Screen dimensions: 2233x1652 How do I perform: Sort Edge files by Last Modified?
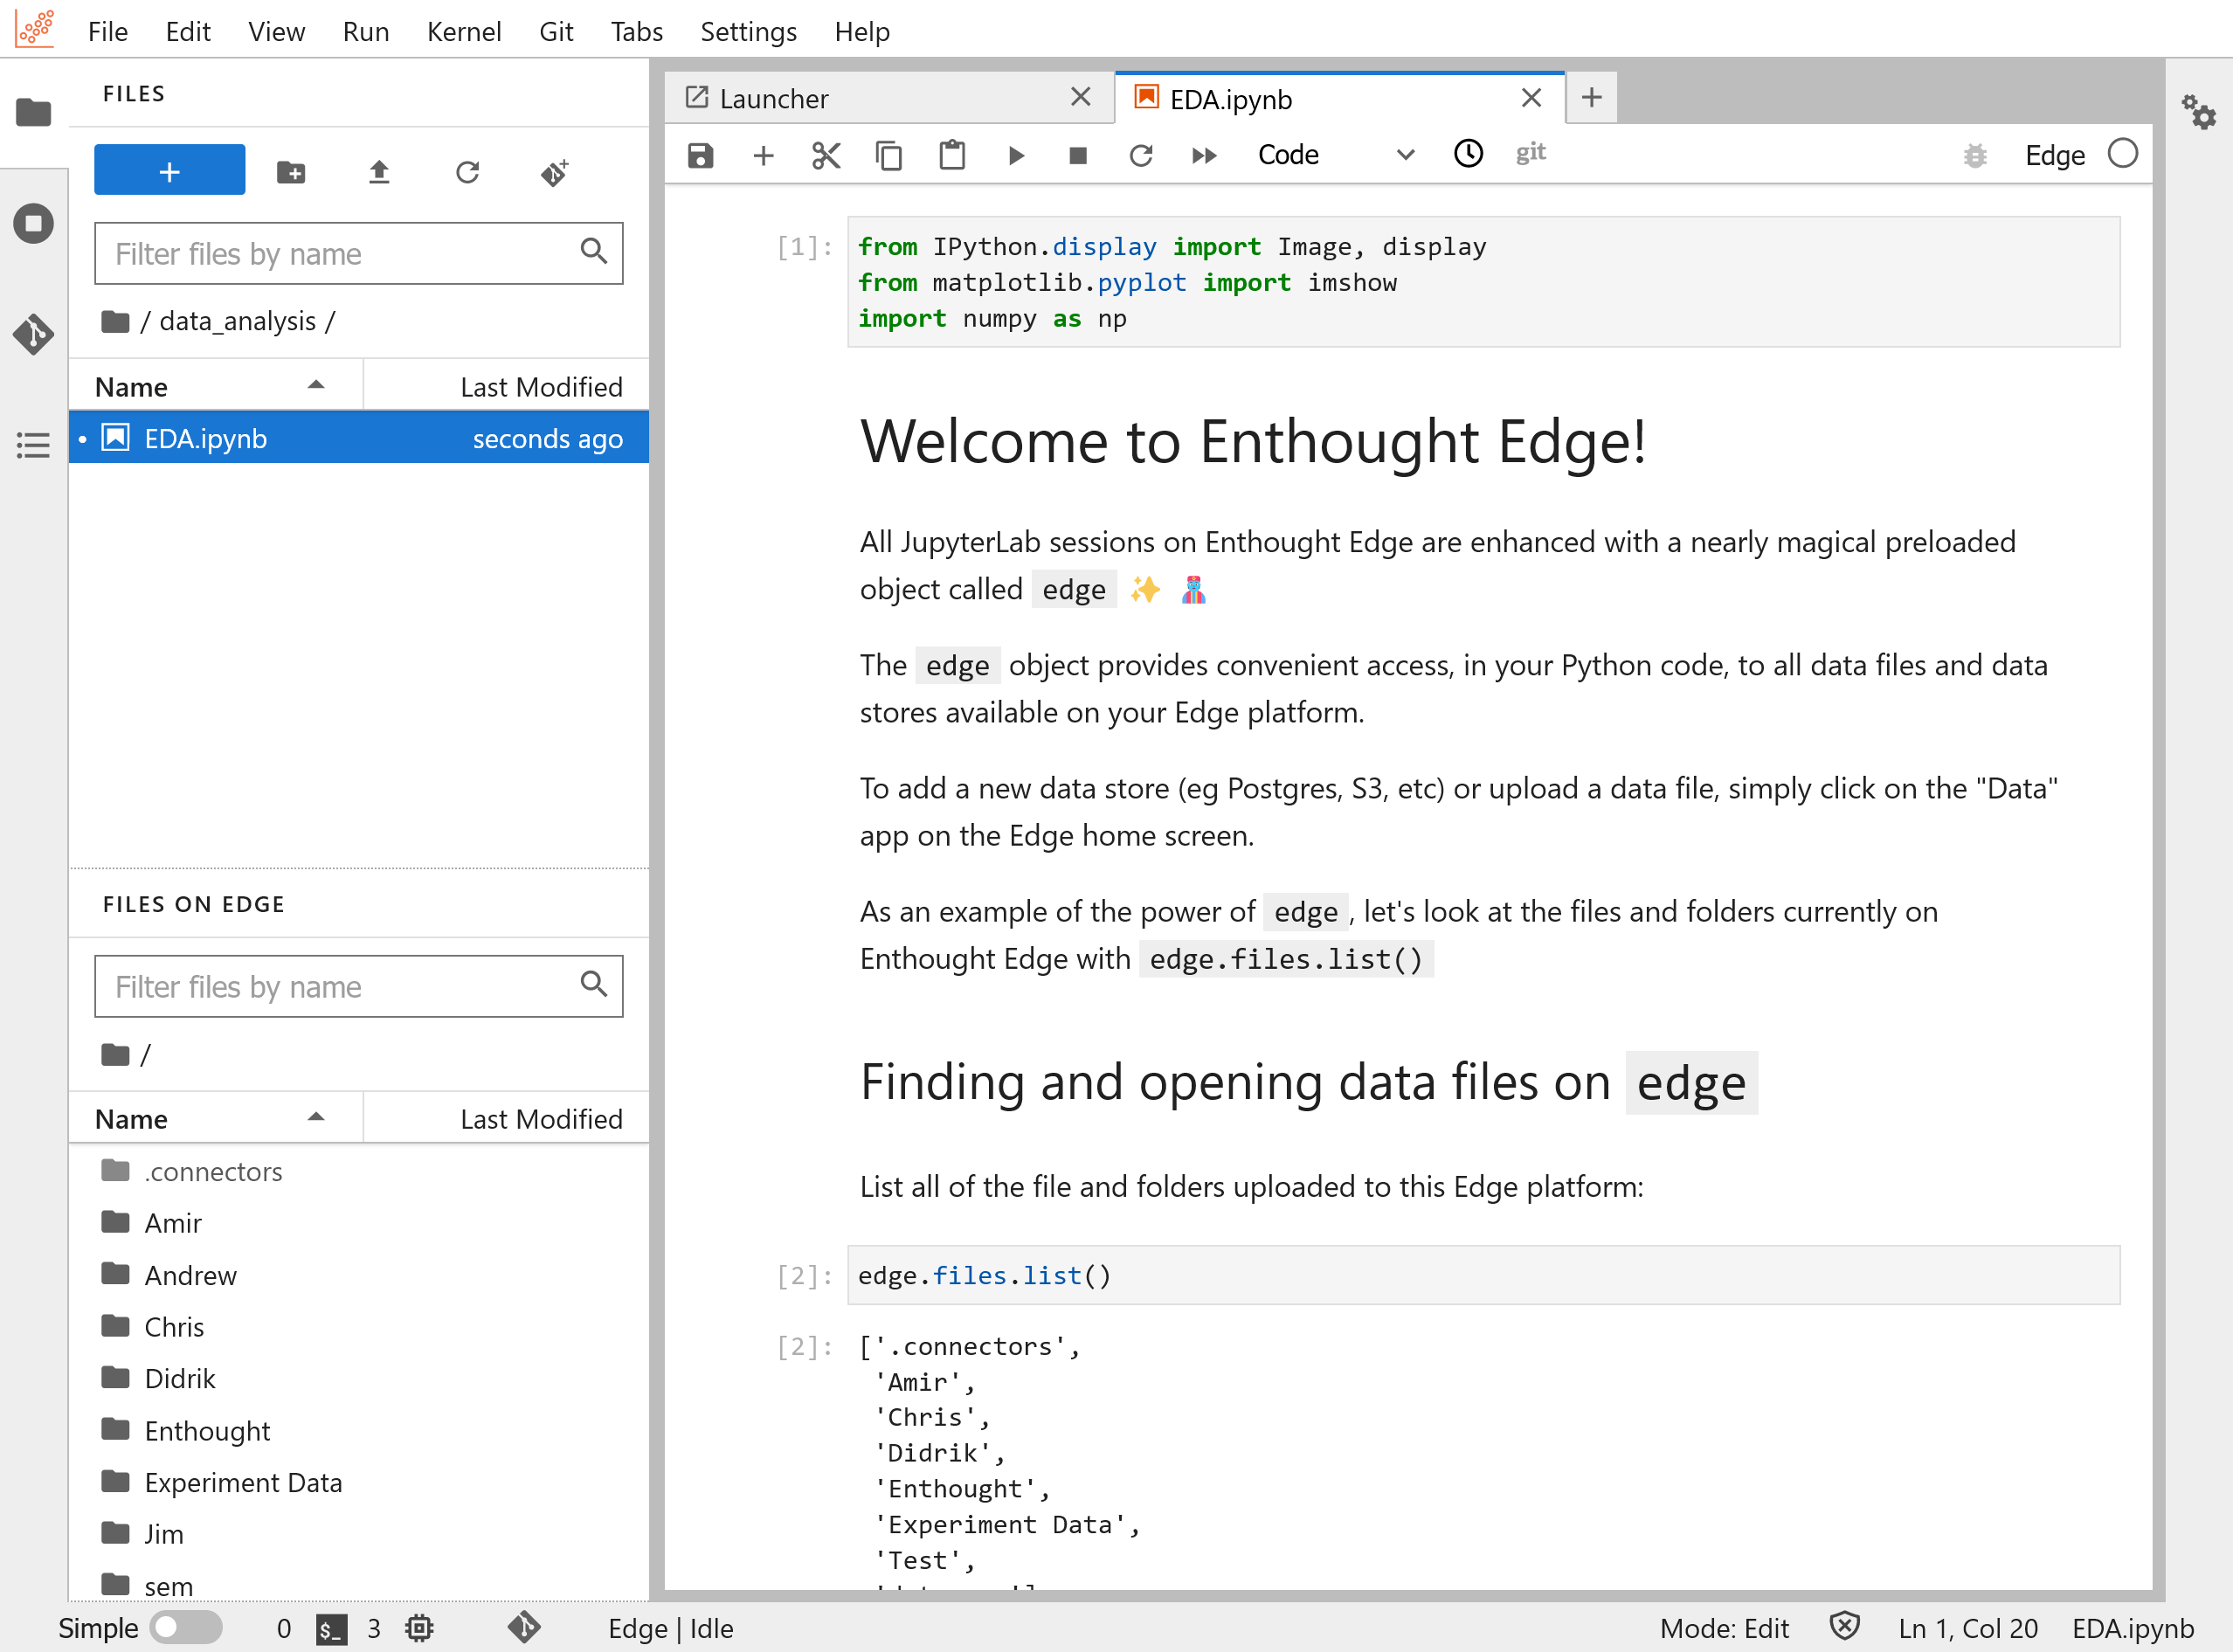pyautogui.click(x=507, y=1118)
